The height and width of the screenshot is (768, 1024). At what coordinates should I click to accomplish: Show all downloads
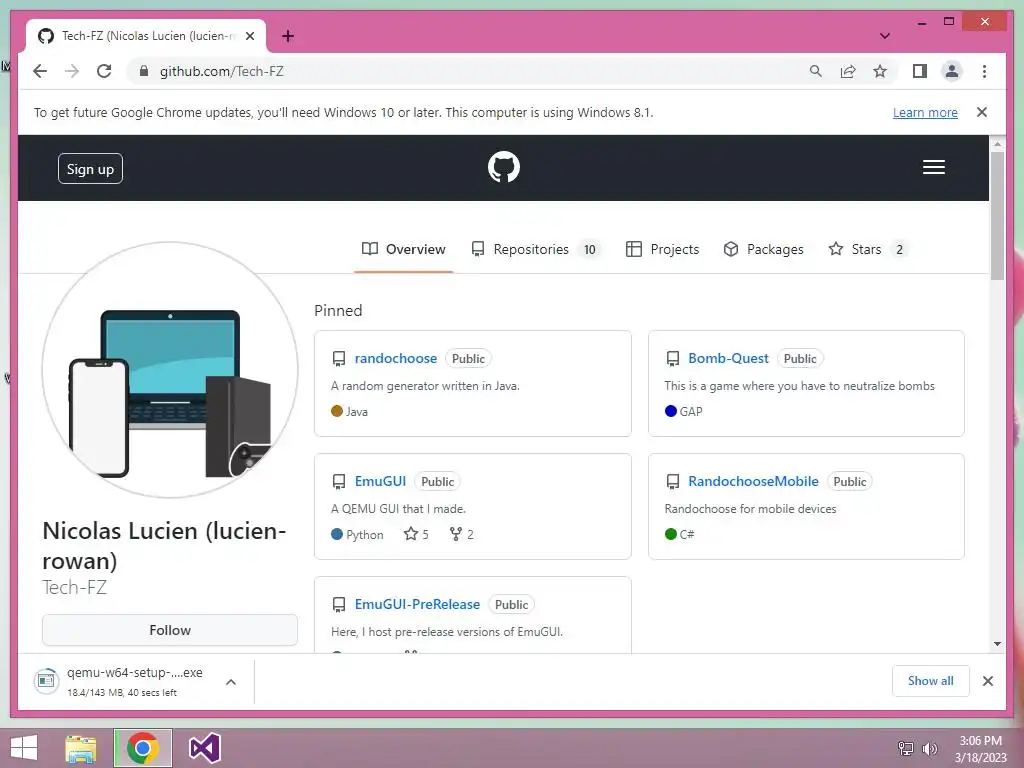tap(931, 681)
